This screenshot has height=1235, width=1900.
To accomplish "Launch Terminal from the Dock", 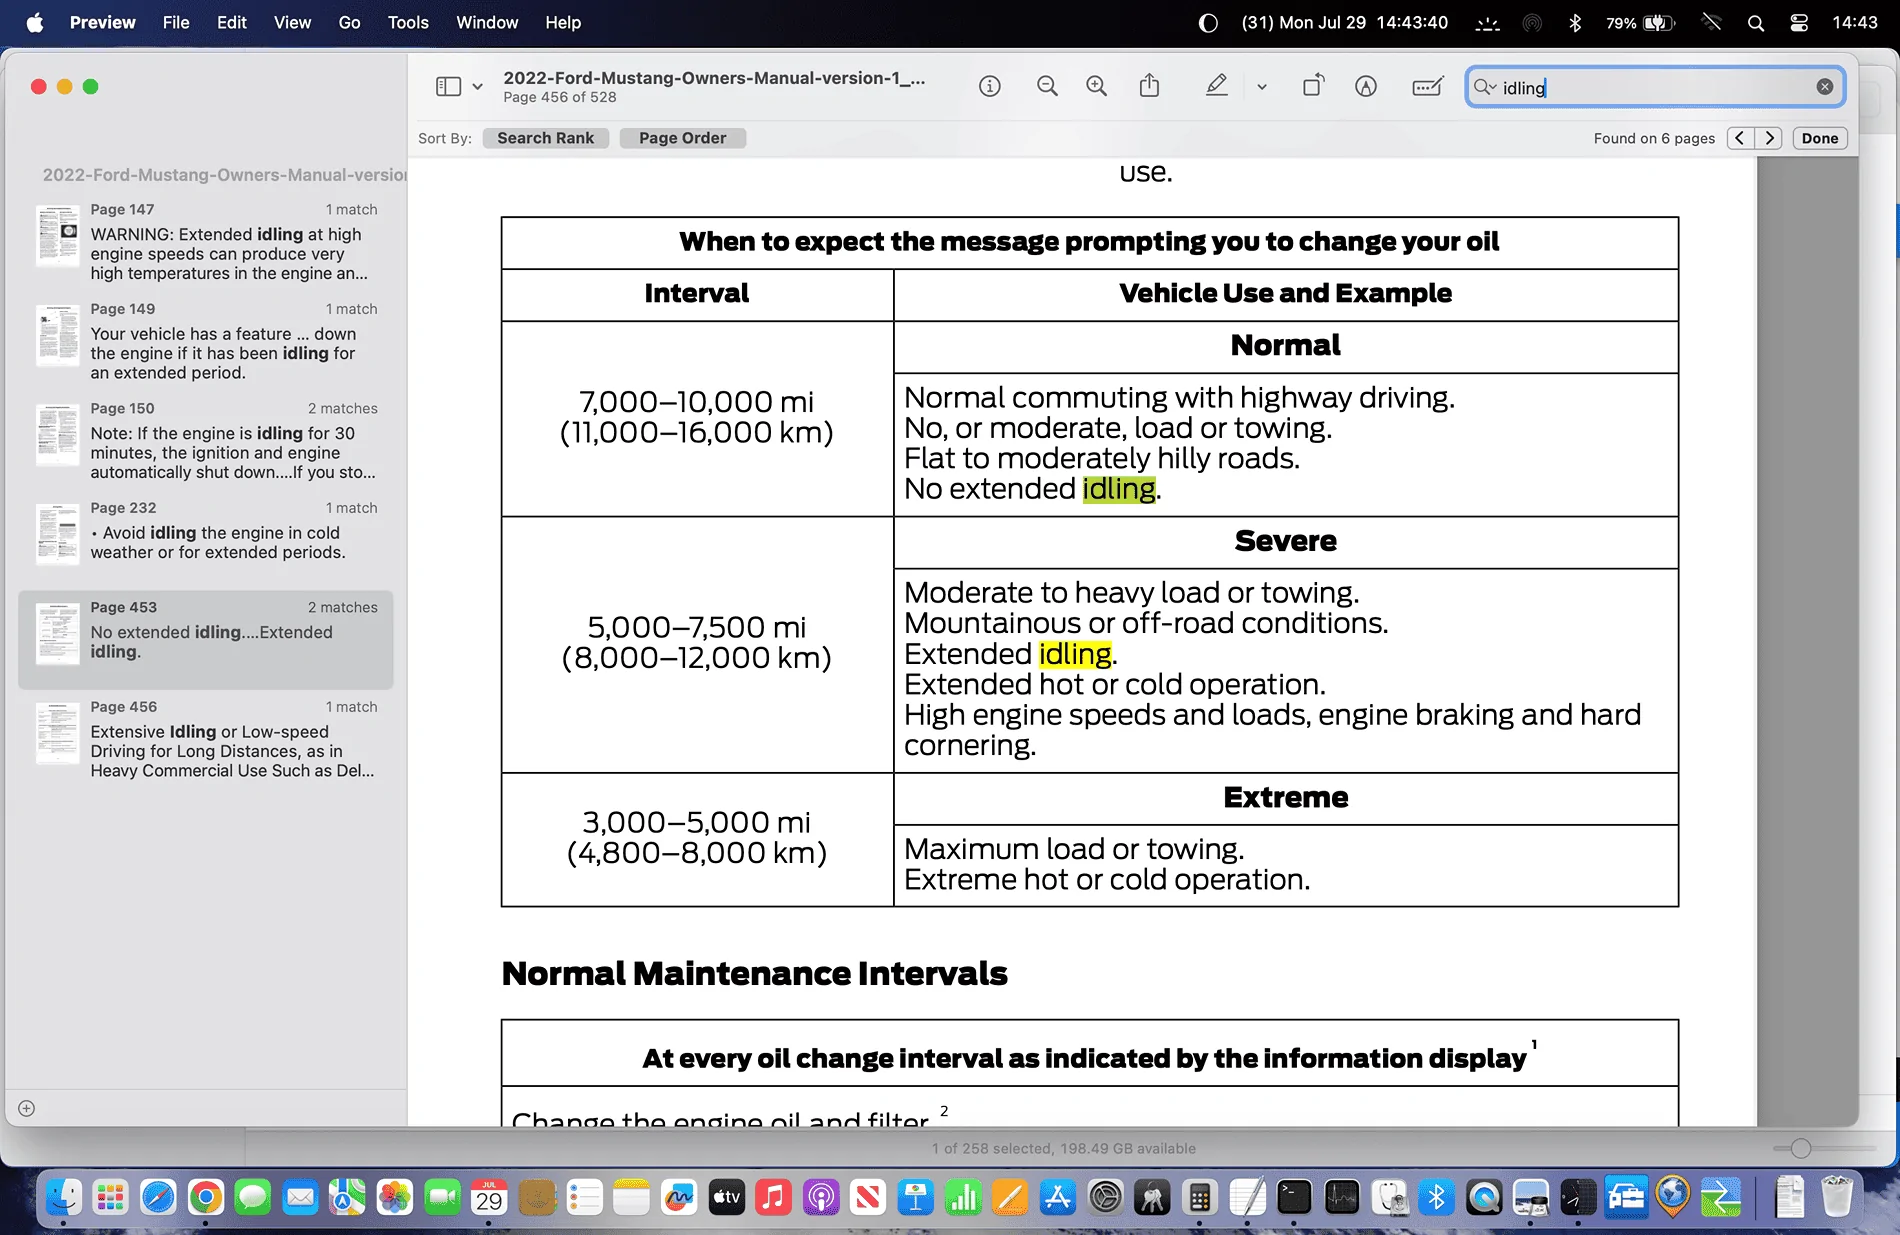I will [1294, 1196].
